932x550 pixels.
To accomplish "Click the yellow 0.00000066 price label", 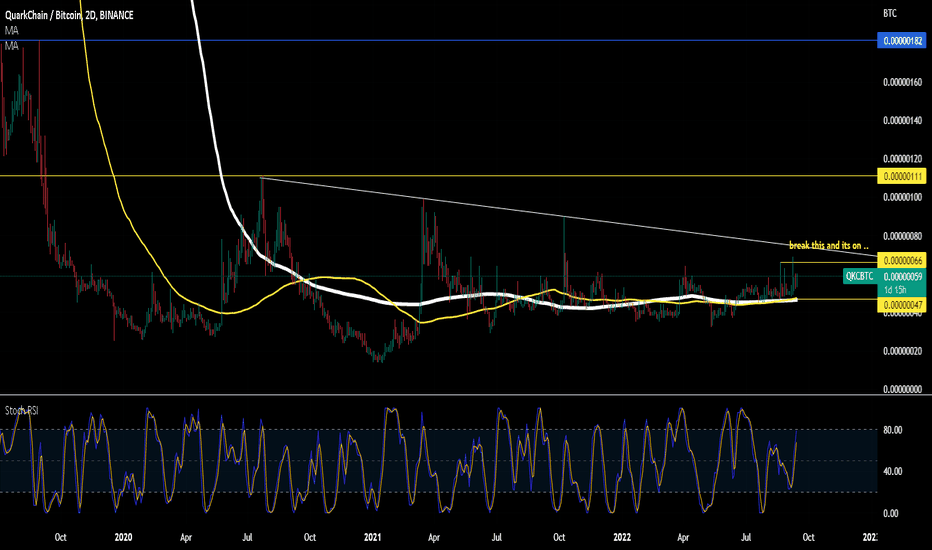I will (902, 260).
